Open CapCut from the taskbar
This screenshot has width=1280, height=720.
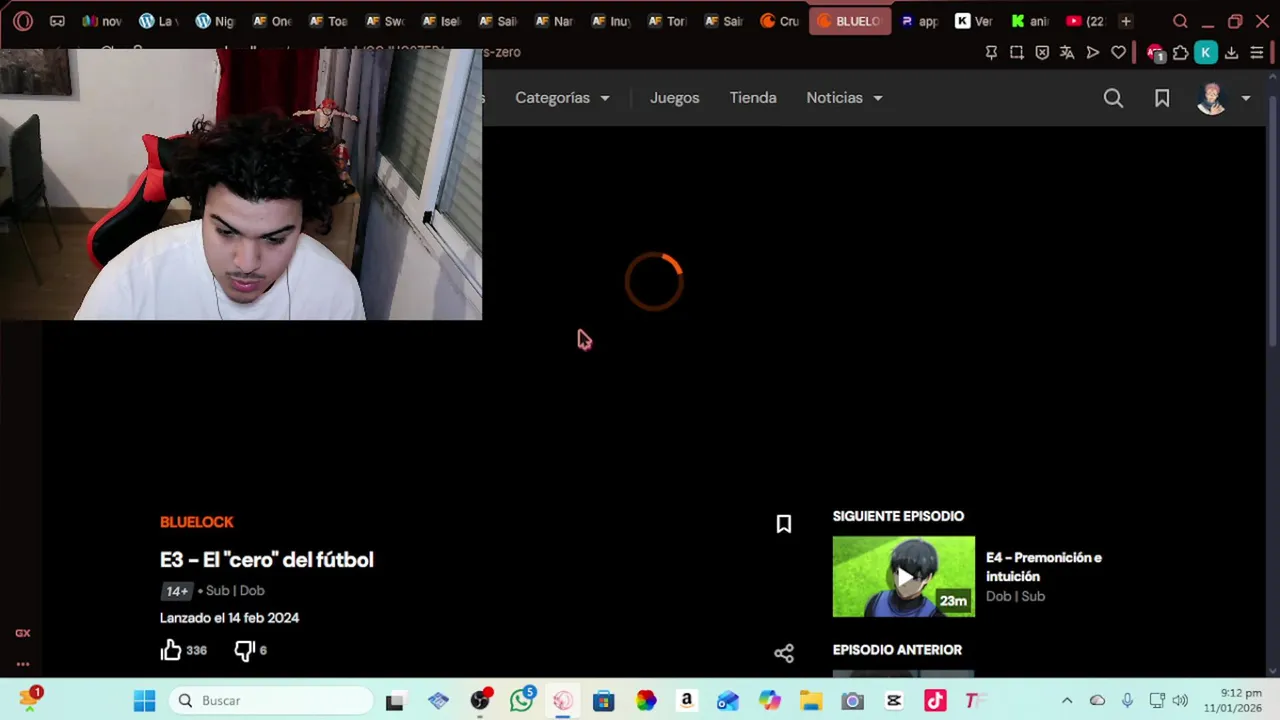(x=893, y=701)
